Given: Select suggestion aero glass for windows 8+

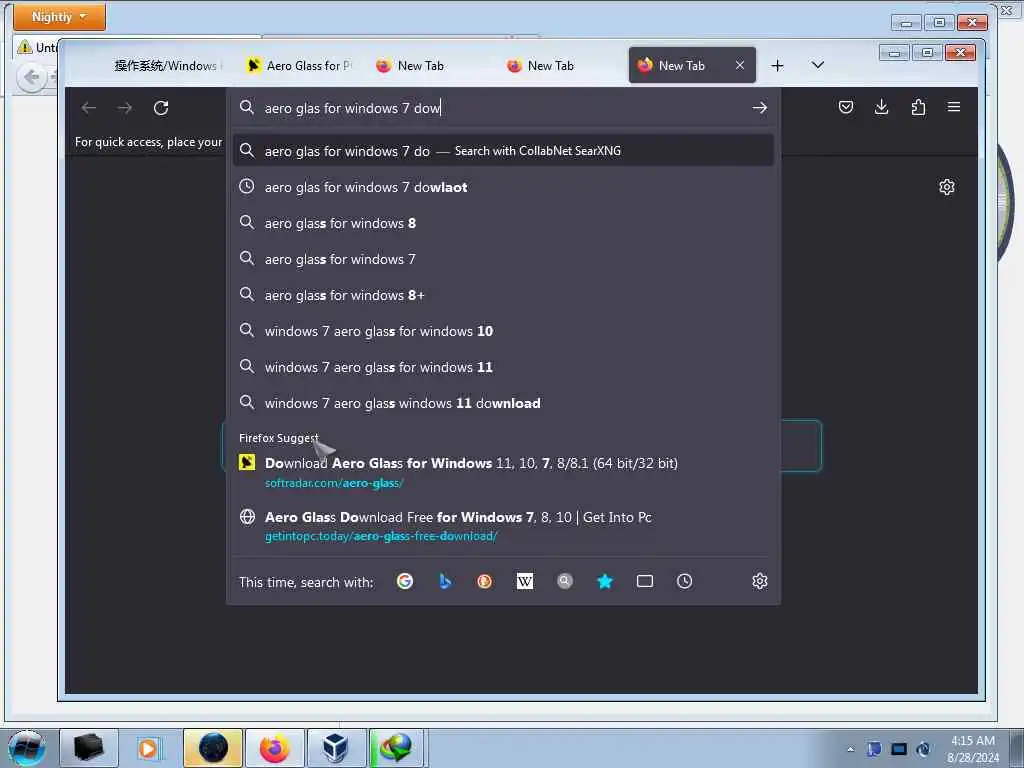Looking at the screenshot, I should click(503, 295).
